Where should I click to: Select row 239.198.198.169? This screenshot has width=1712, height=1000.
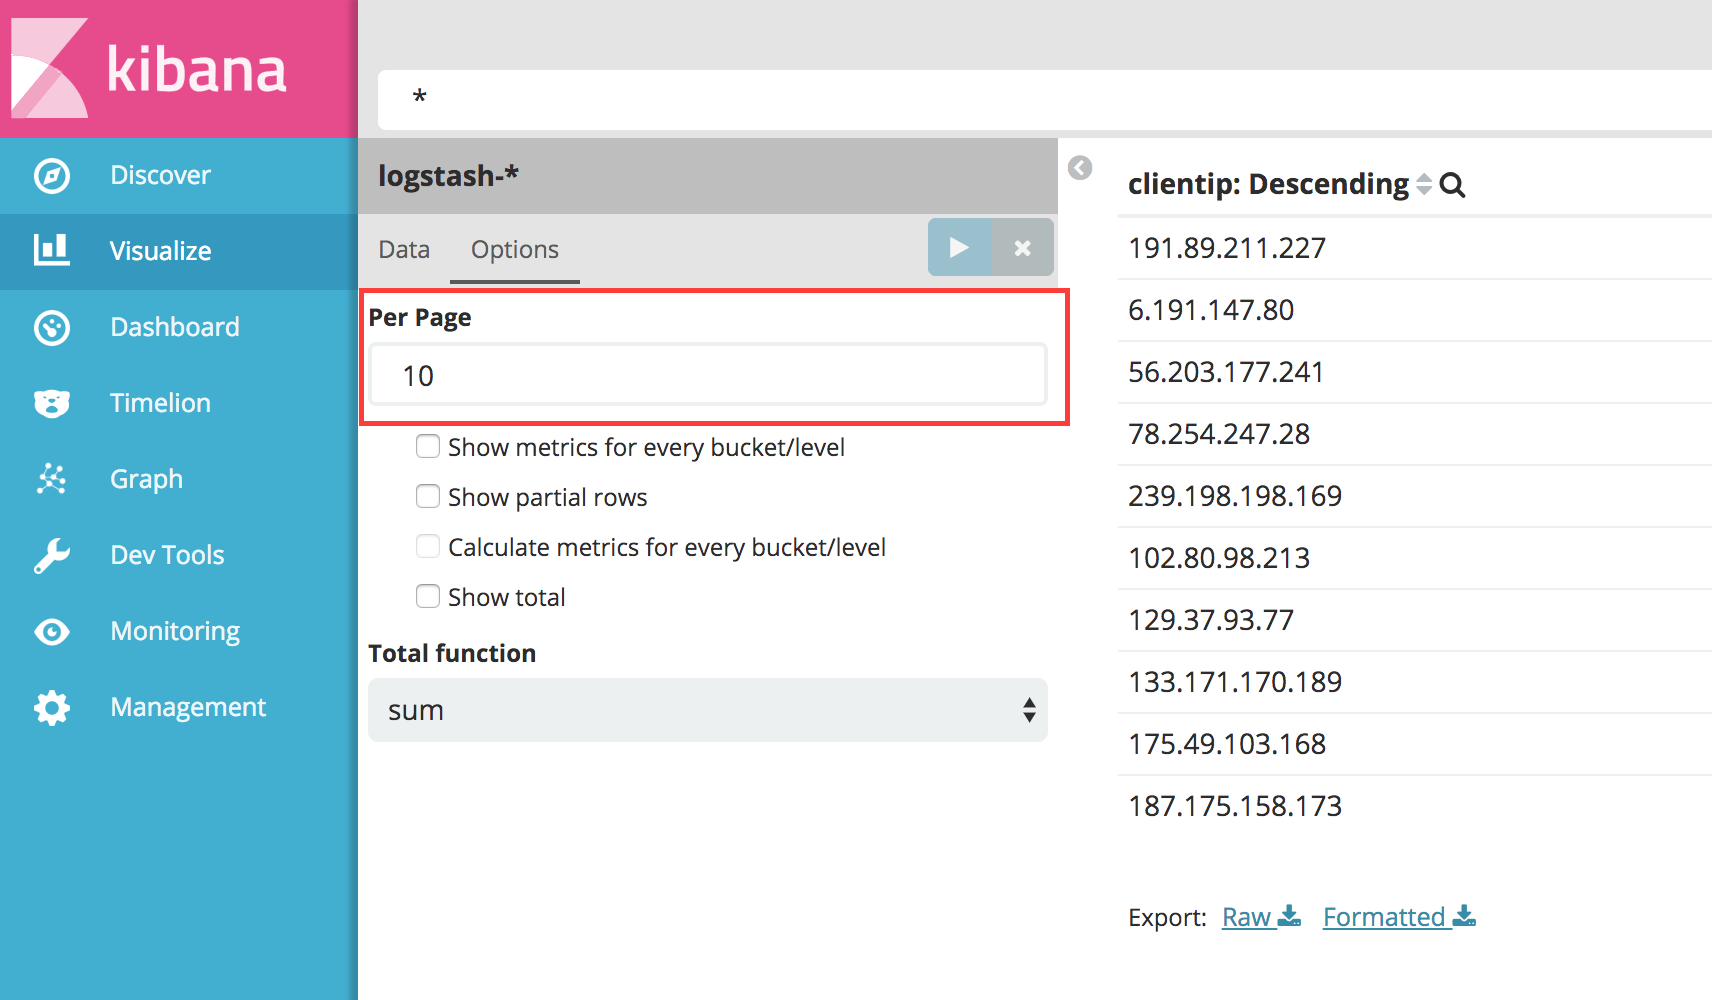[1415, 496]
